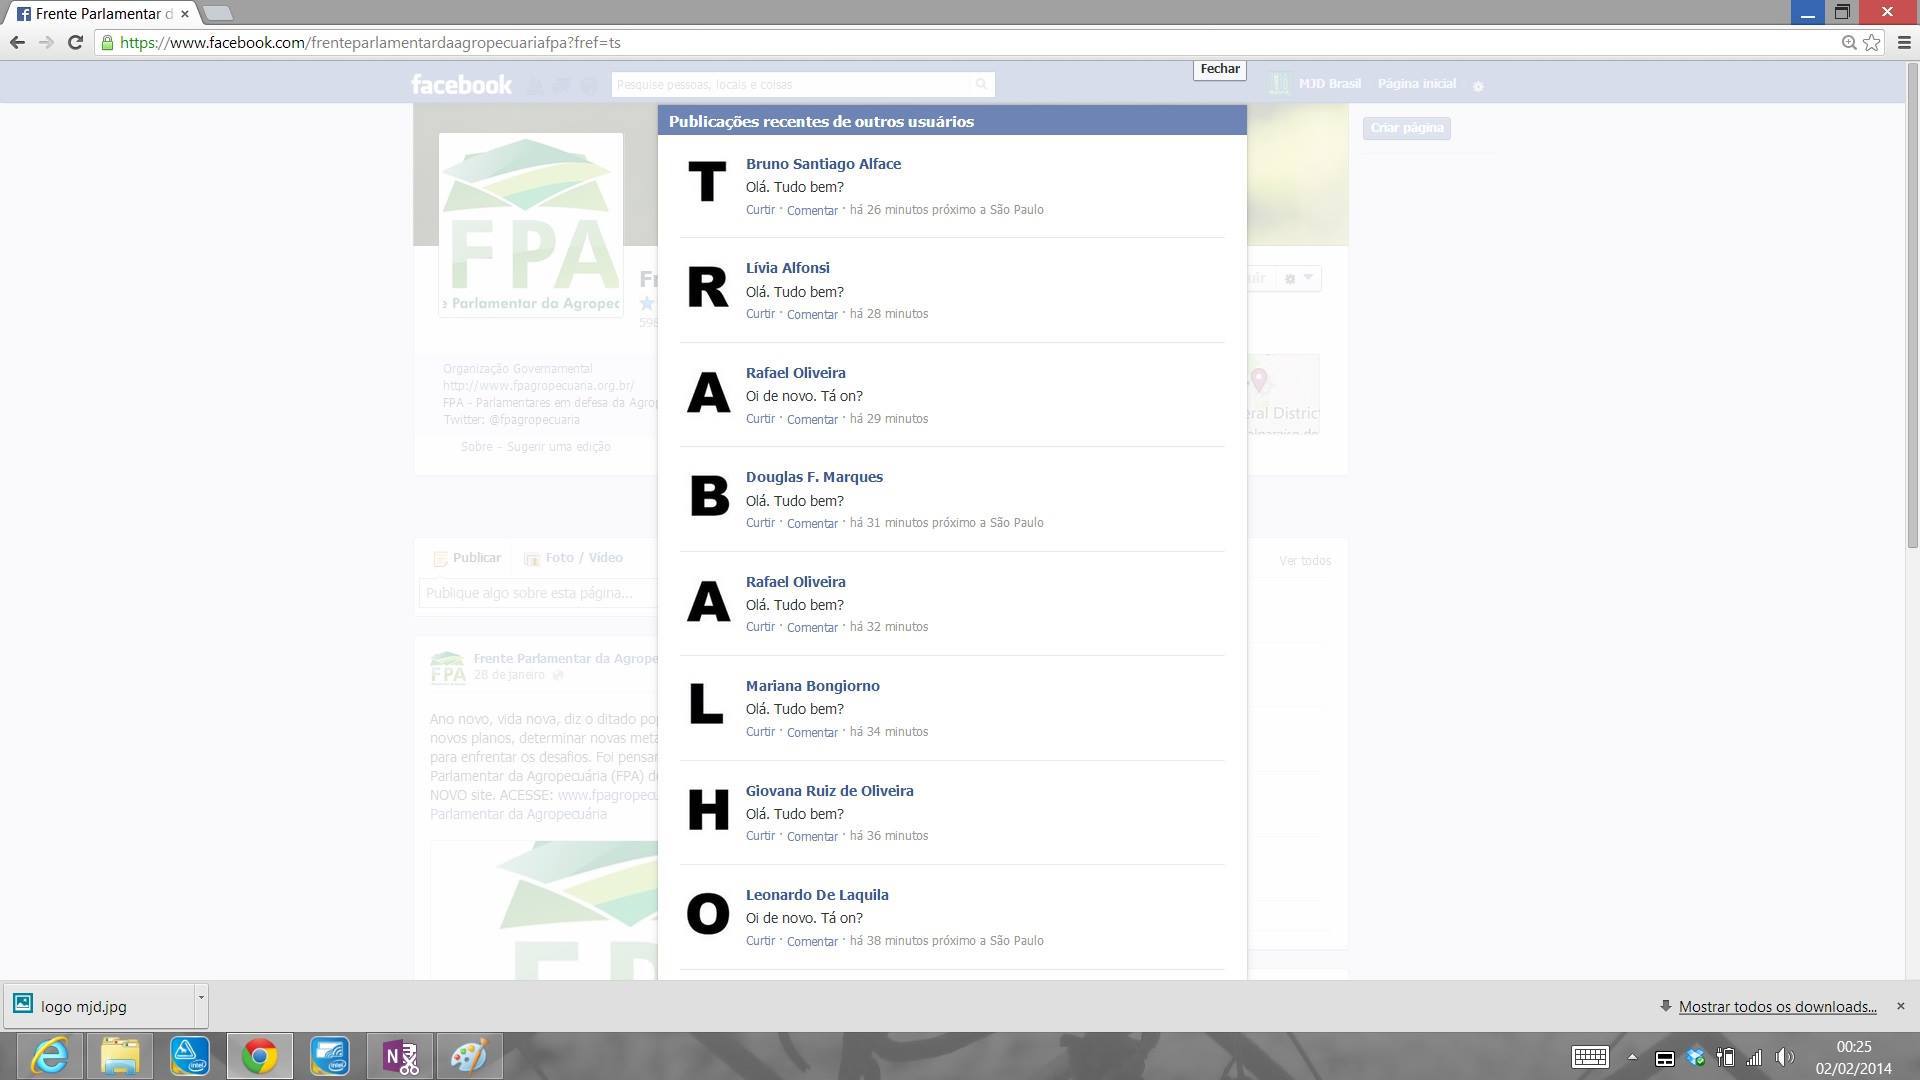Click Comentar on Leonardo De Laquila post
Viewport: 1920px width, 1080px height.
coord(812,941)
